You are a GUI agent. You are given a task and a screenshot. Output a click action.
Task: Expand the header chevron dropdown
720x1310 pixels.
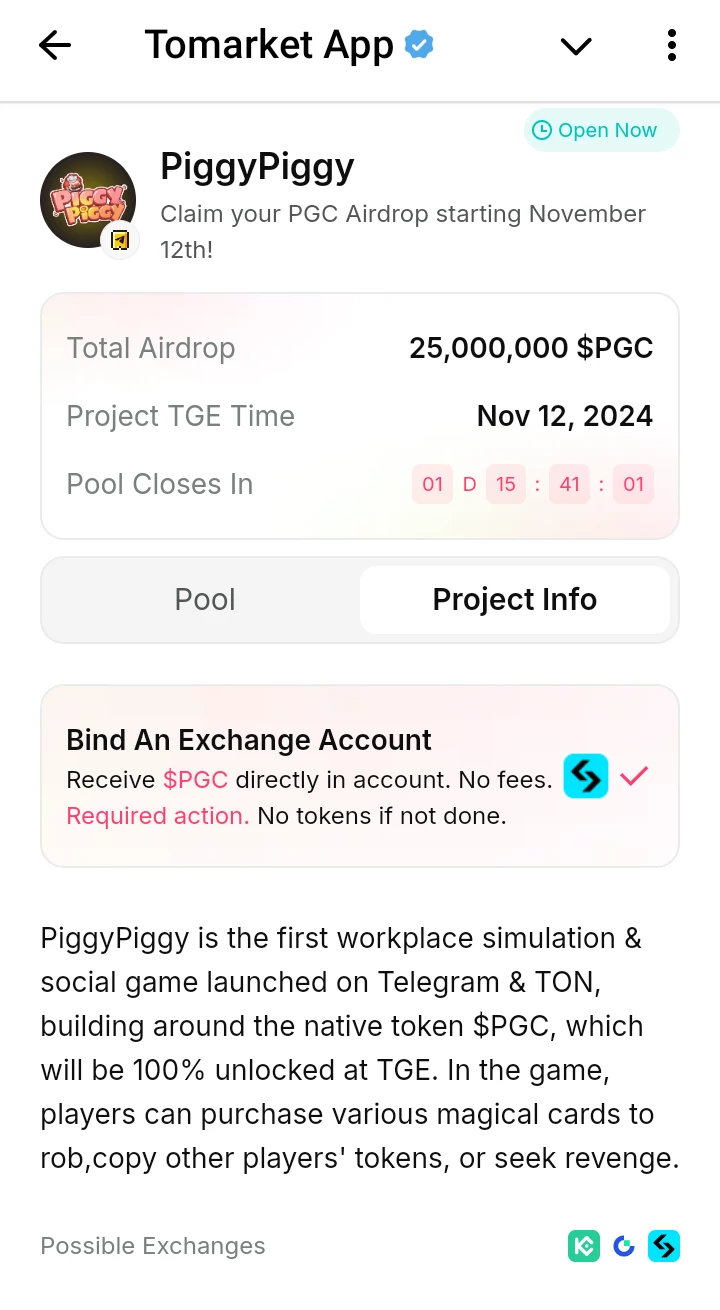pyautogui.click(x=576, y=46)
